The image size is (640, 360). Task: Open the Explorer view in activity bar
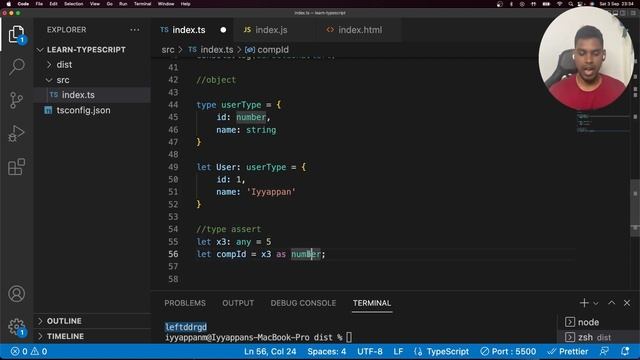pos(16,34)
